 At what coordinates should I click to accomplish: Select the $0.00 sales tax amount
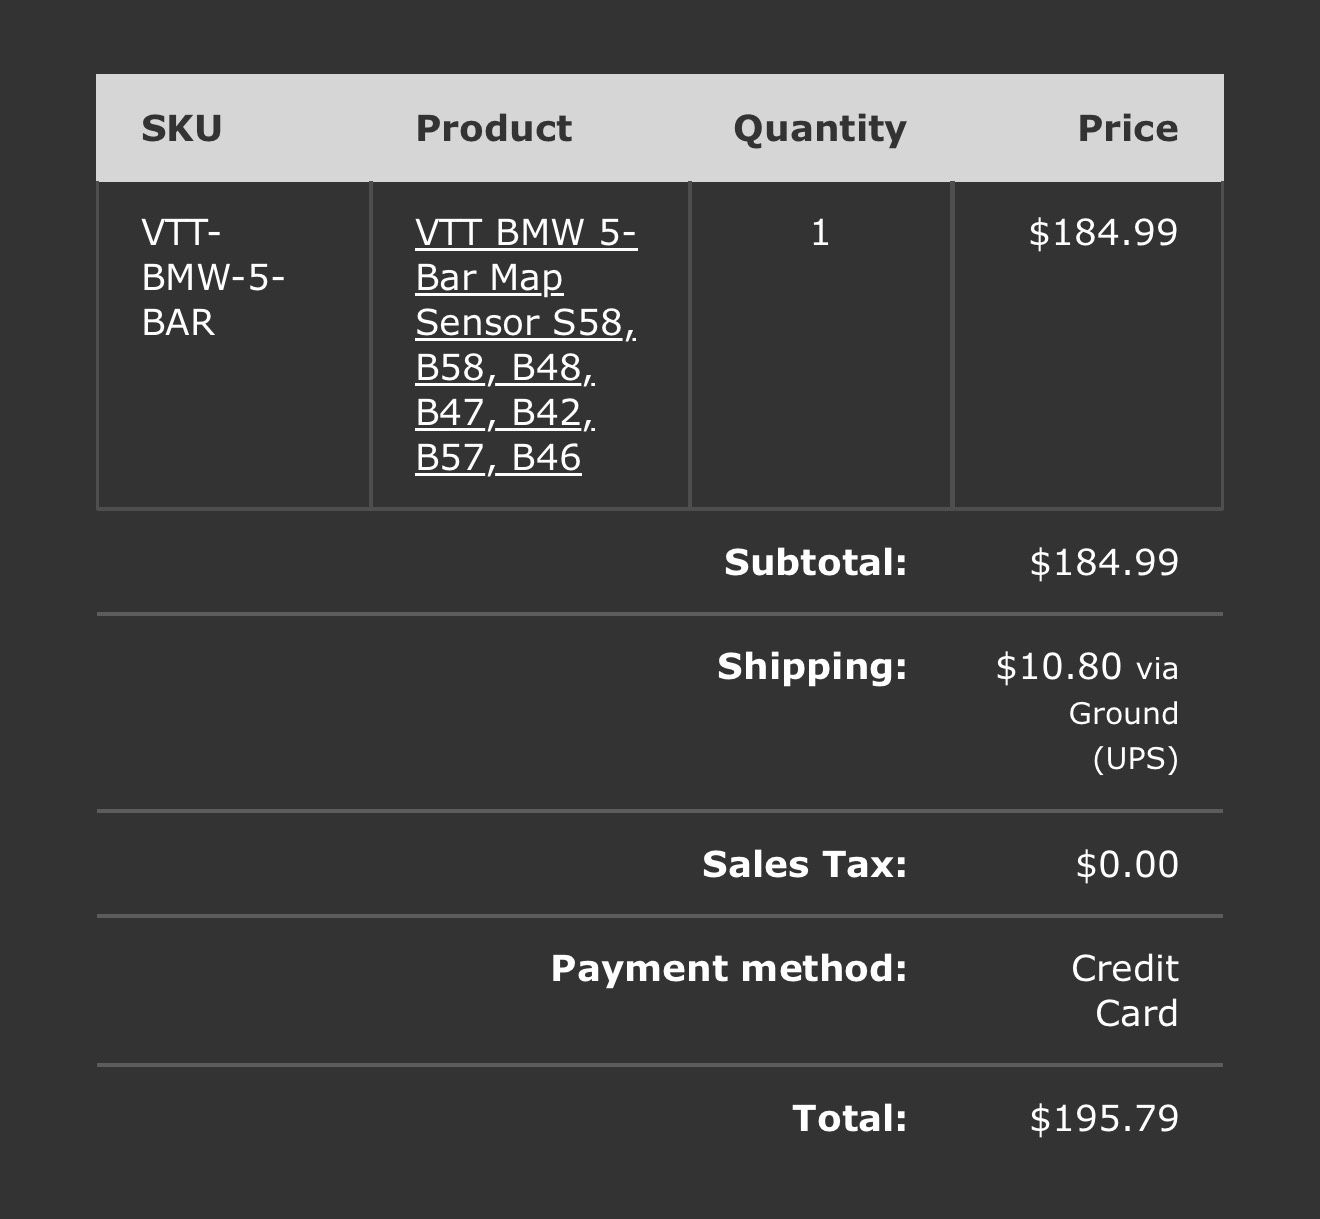(1127, 864)
